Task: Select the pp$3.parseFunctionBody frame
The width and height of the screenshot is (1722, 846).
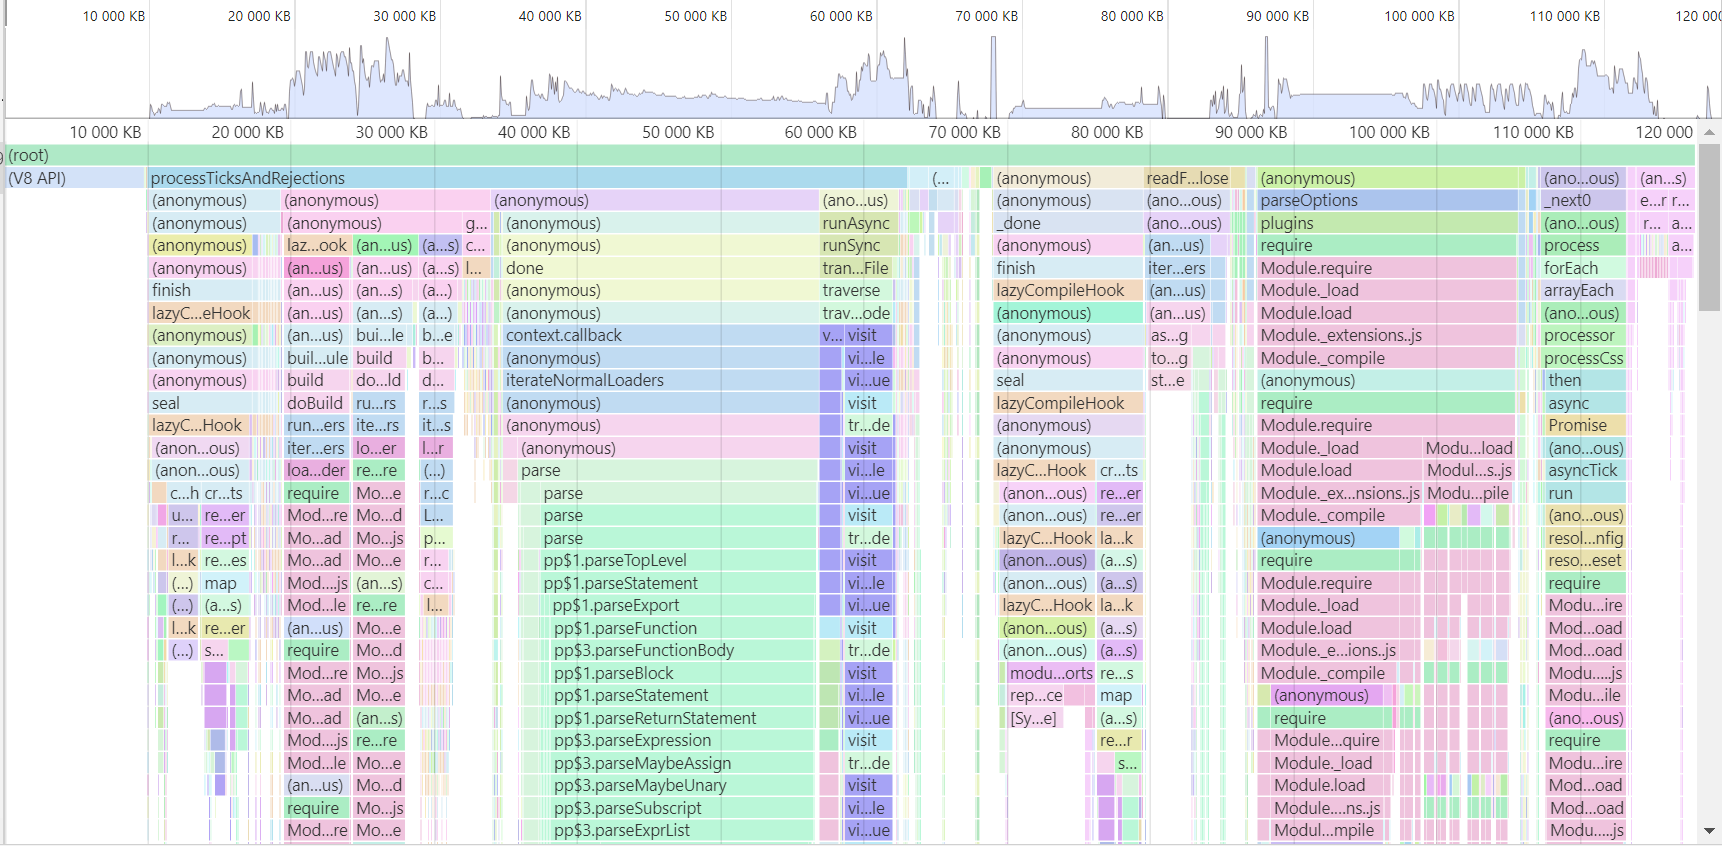Action: [x=683, y=650]
